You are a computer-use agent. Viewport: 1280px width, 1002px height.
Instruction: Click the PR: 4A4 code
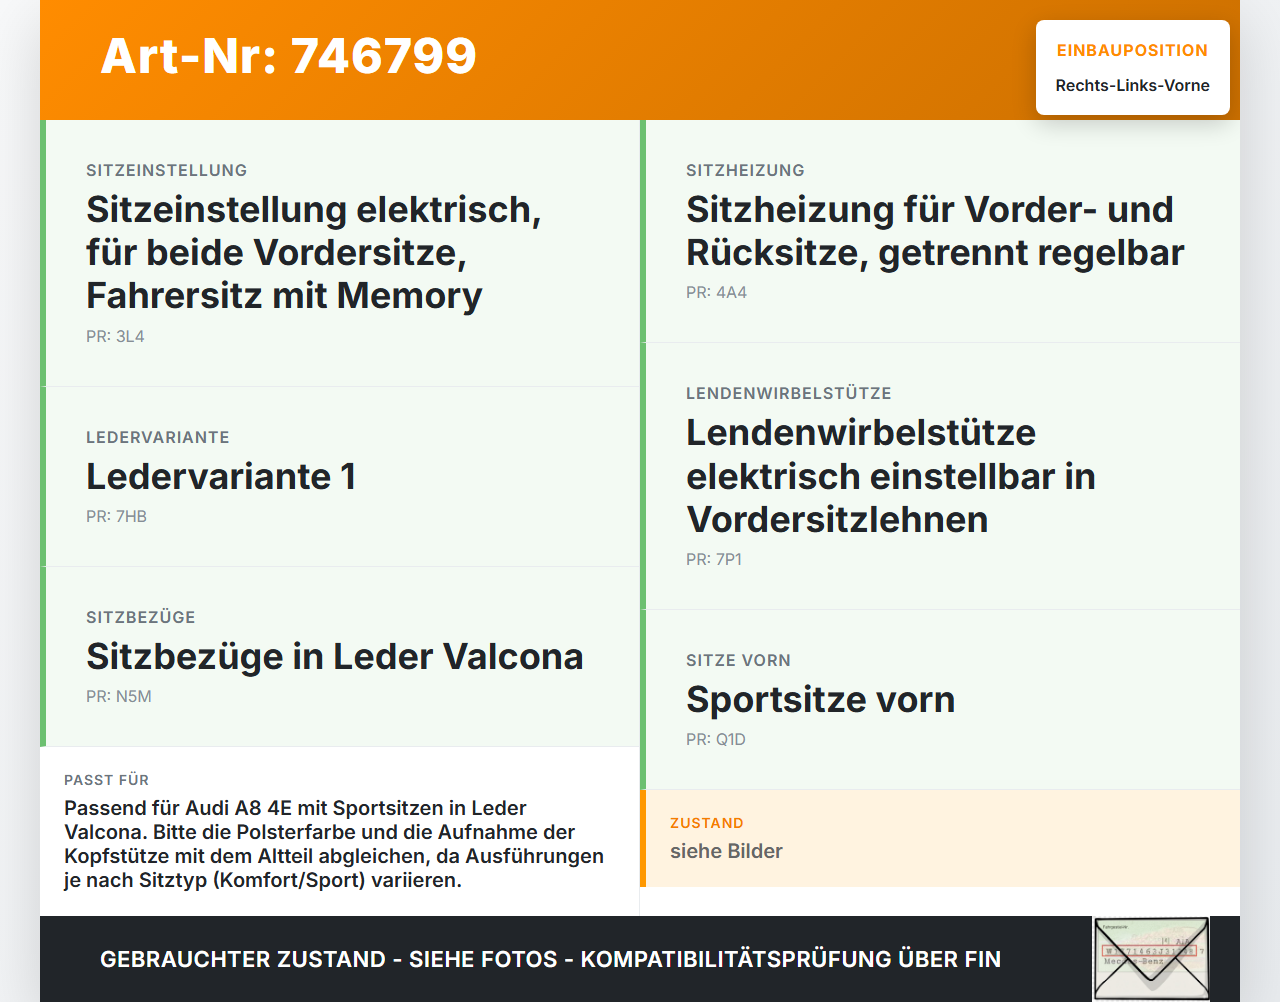point(716,293)
